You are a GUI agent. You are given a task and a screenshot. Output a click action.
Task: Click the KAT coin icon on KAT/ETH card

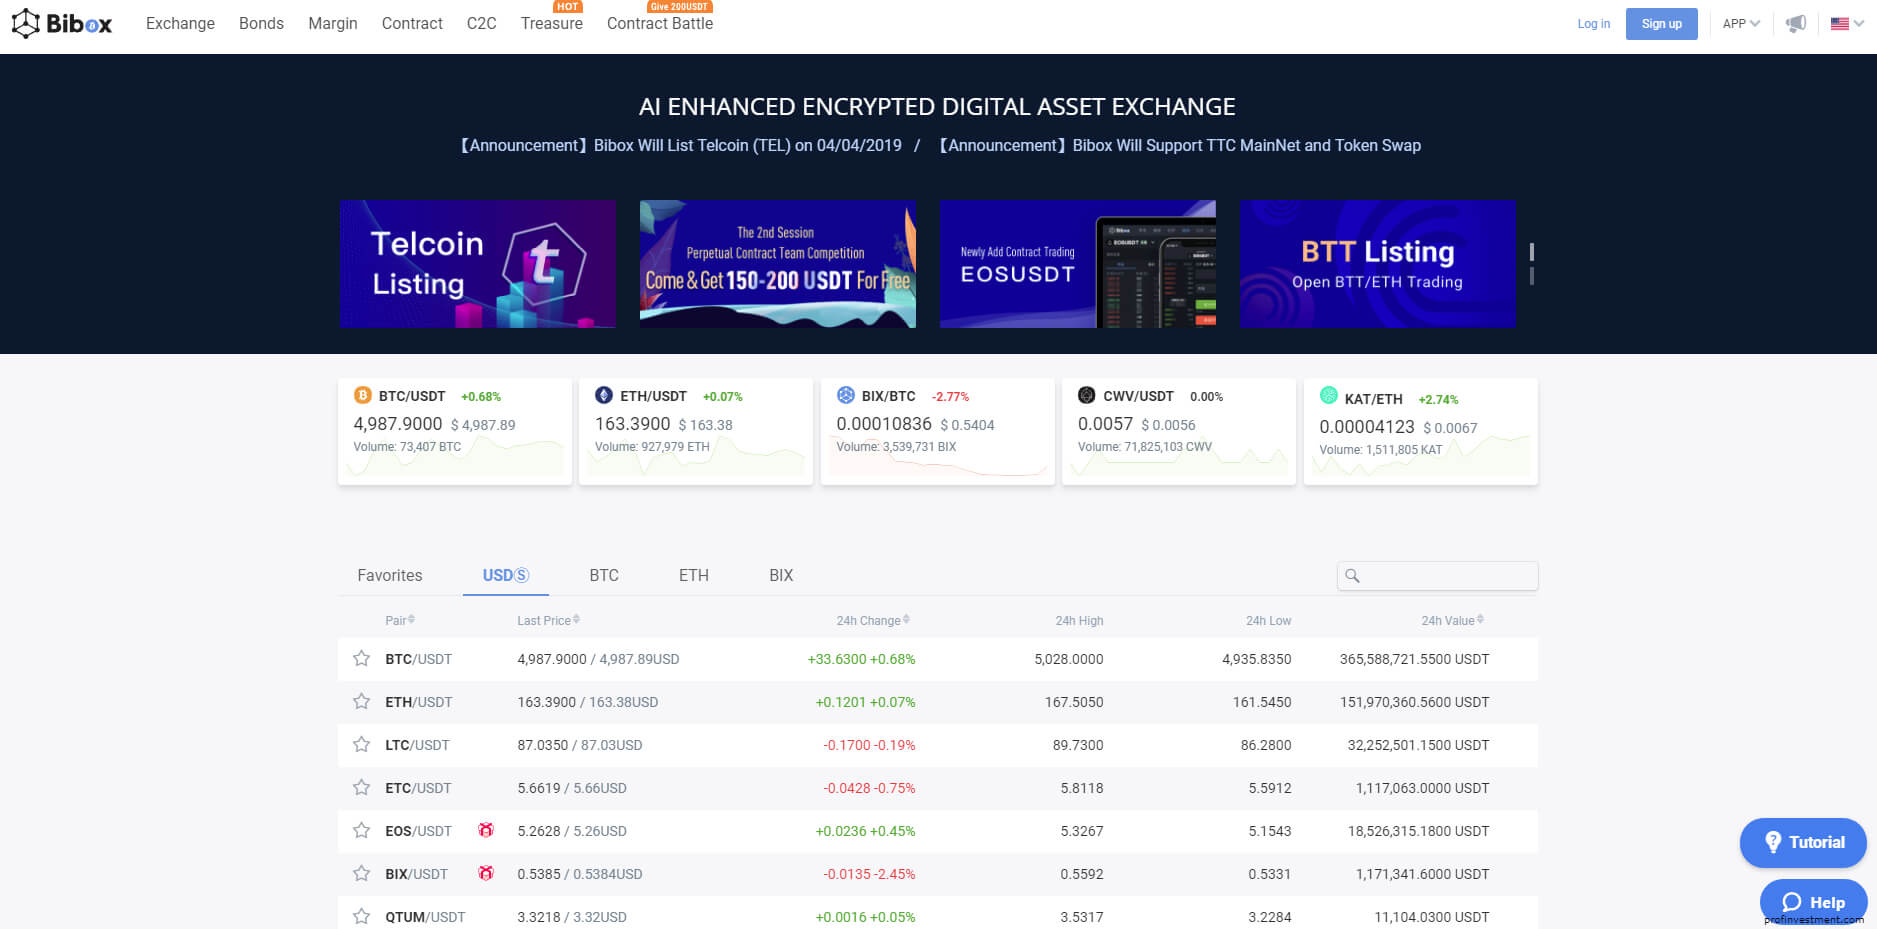(1328, 395)
